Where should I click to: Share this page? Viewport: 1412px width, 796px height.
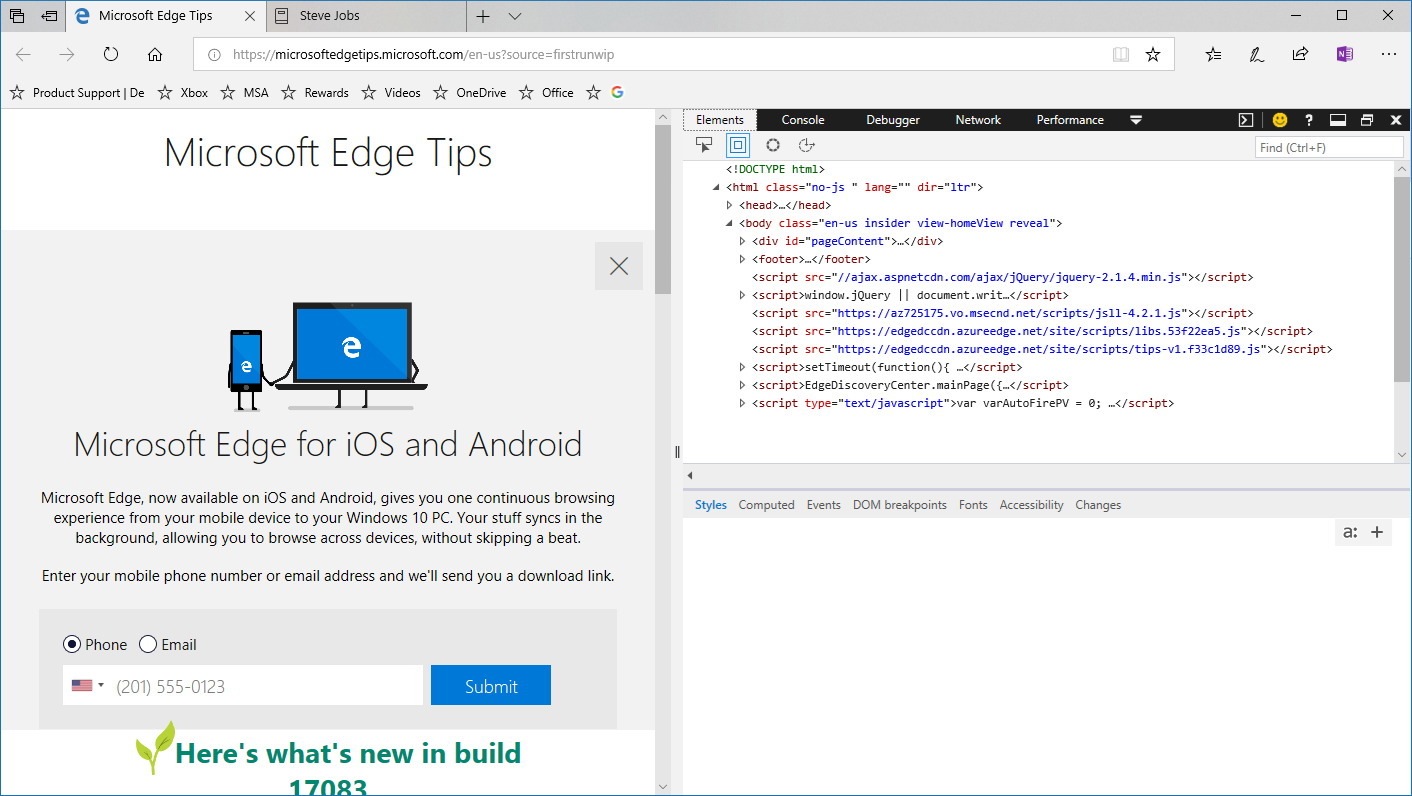1300,54
